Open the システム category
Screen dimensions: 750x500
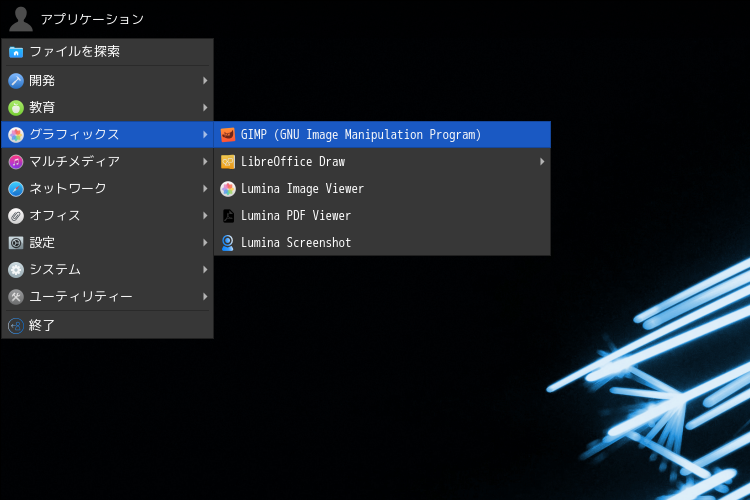pyautogui.click(x=108, y=270)
